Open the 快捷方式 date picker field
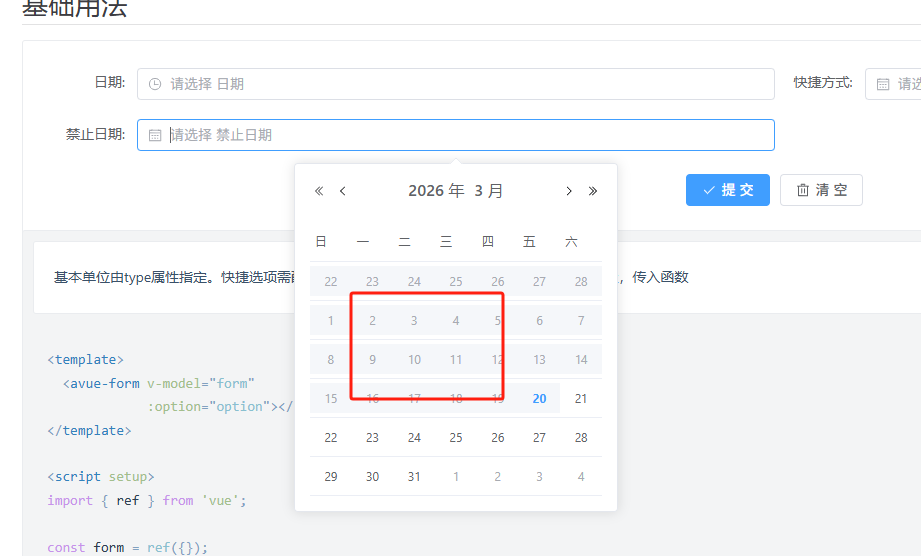Viewport: 921px width, 556px height. point(900,84)
